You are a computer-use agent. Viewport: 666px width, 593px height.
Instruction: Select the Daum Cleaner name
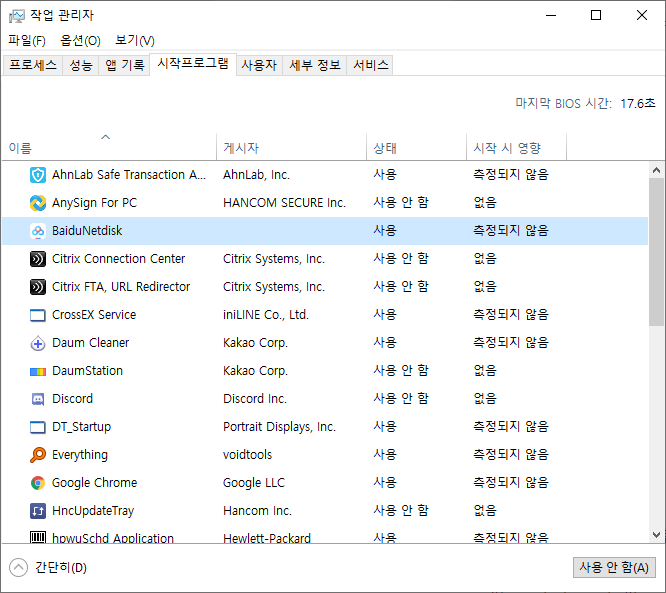(x=90, y=343)
